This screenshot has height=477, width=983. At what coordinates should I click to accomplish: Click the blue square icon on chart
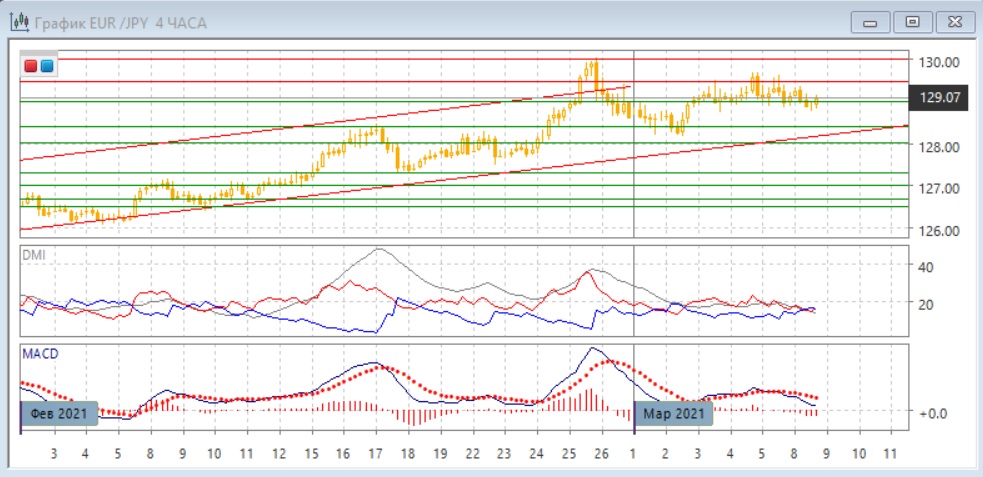(47, 67)
